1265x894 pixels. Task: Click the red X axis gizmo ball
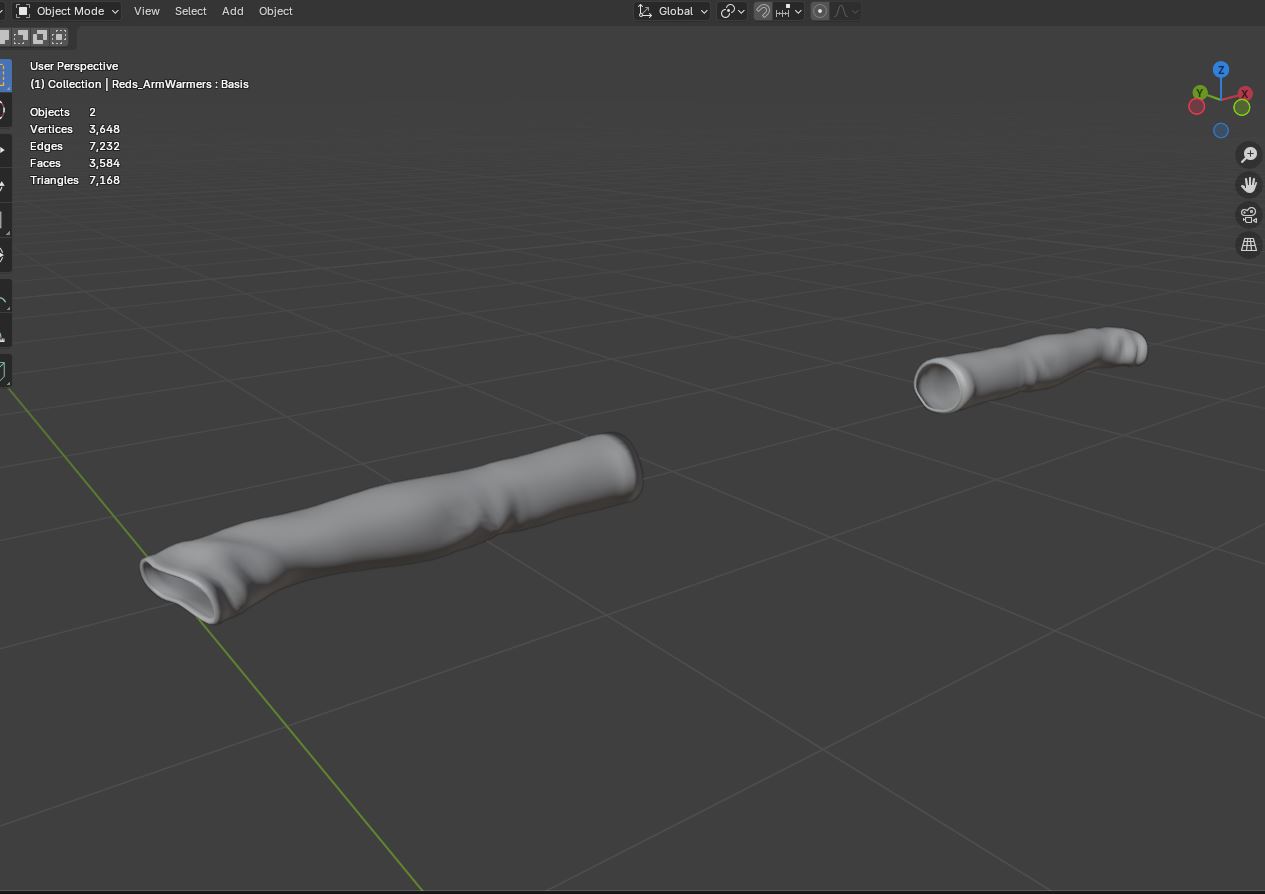(1244, 94)
